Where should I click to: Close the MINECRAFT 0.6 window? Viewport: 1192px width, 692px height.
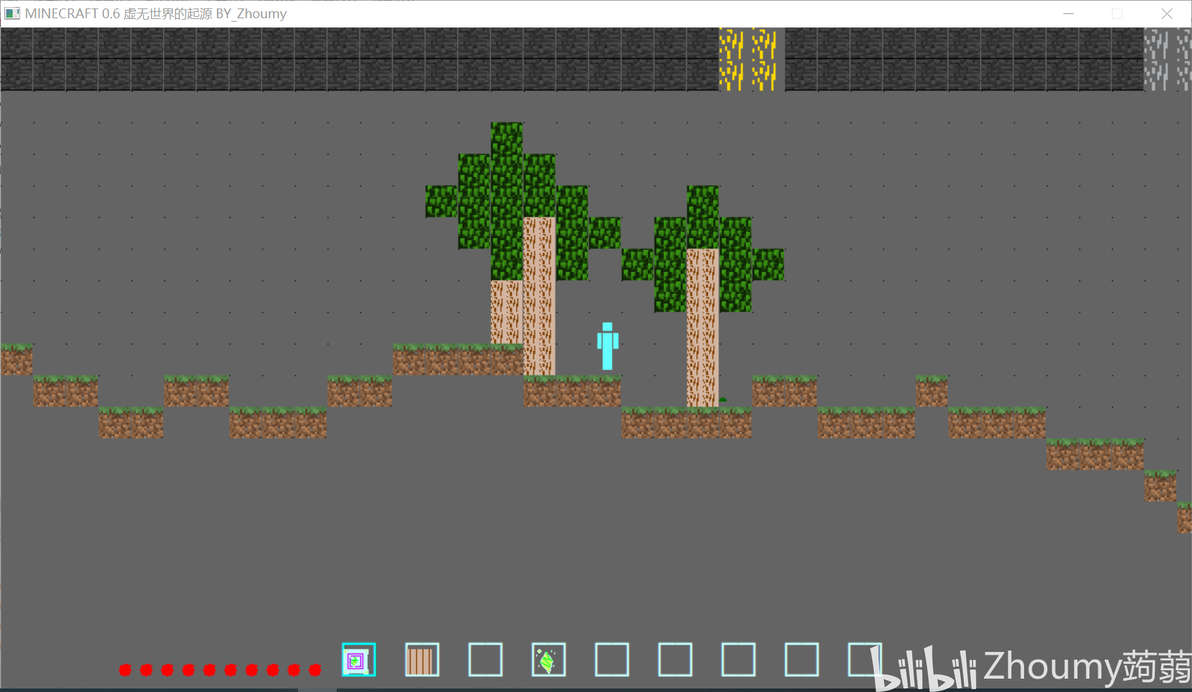[x=1167, y=14]
